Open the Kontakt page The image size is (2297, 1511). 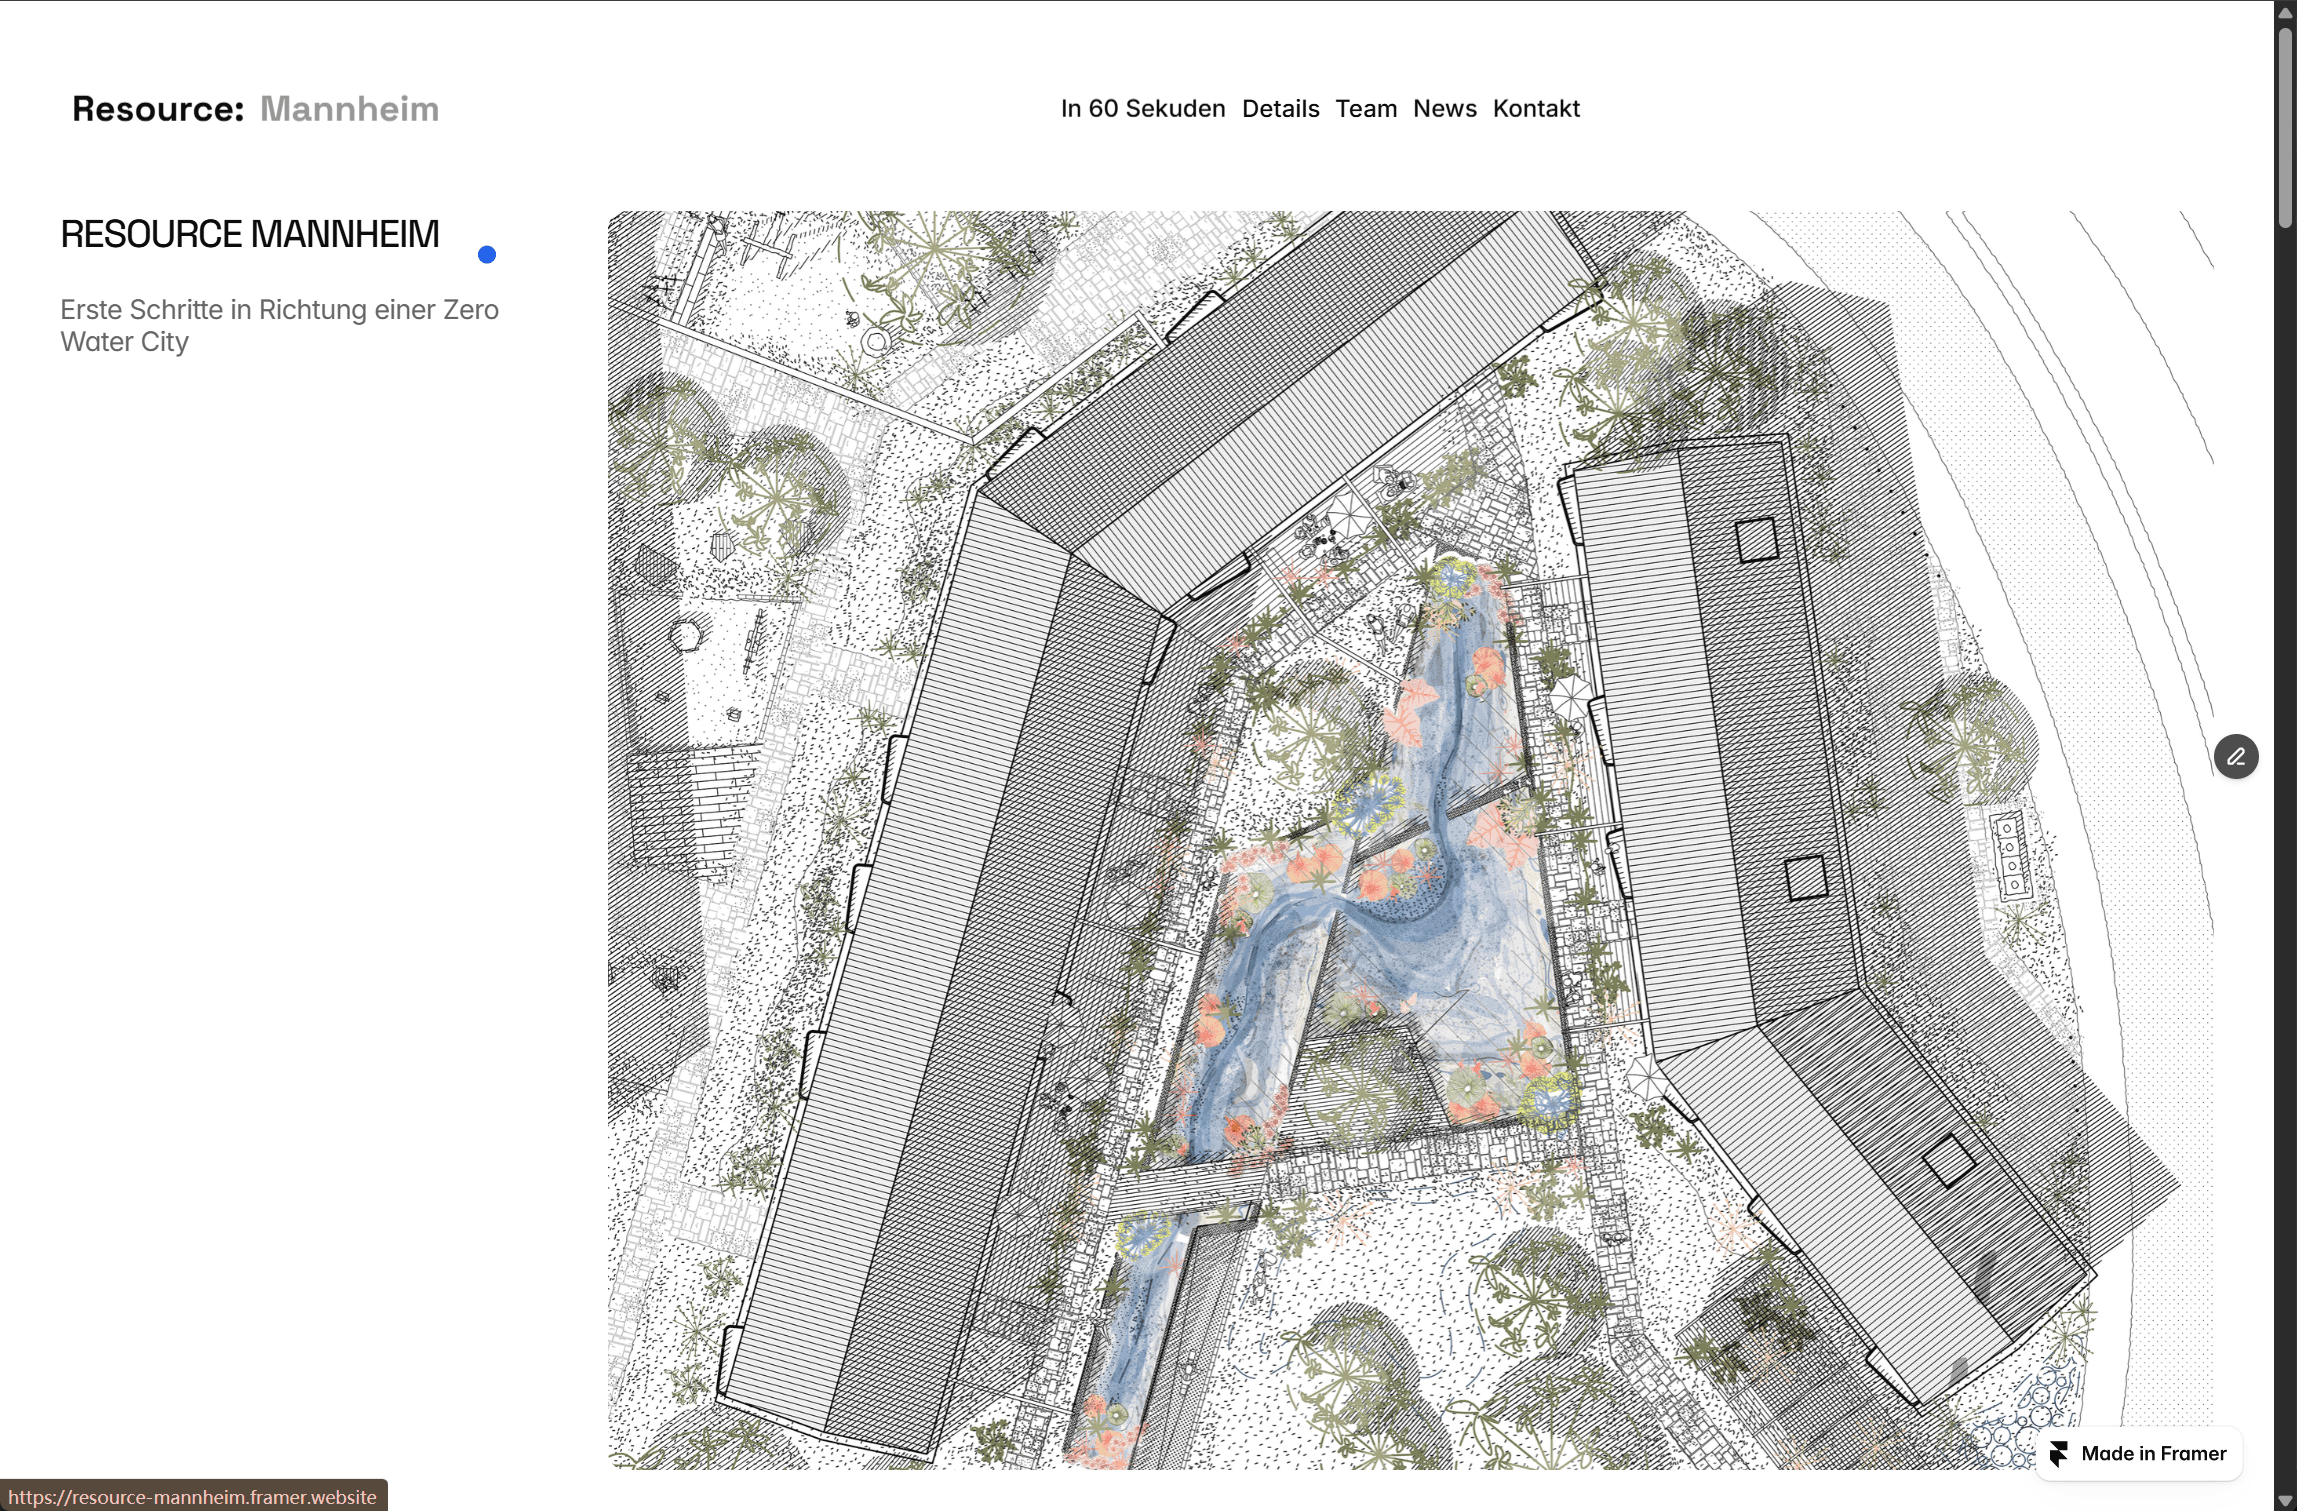tap(1536, 109)
